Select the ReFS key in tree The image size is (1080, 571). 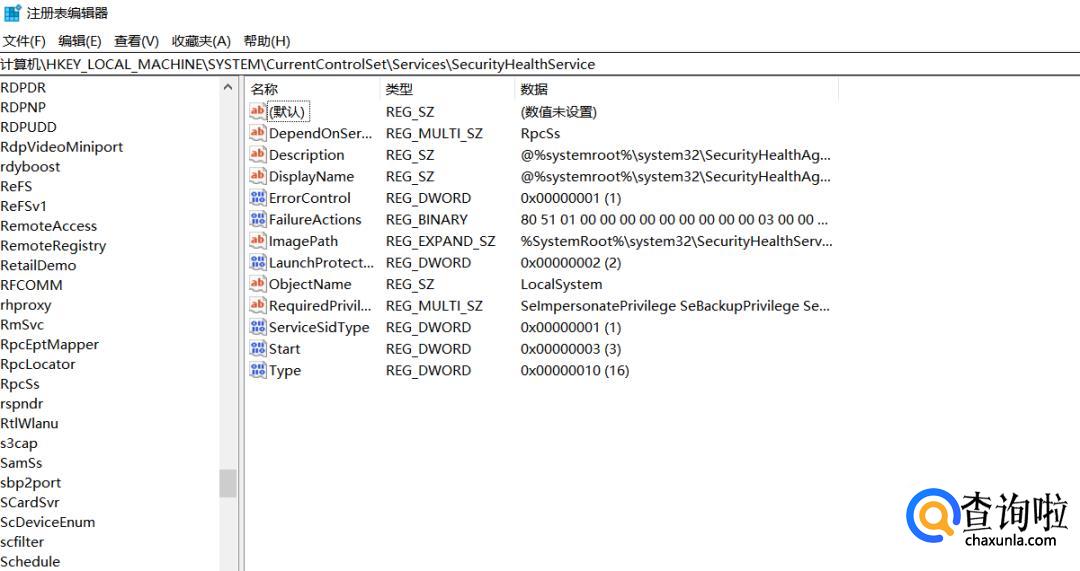(17, 187)
